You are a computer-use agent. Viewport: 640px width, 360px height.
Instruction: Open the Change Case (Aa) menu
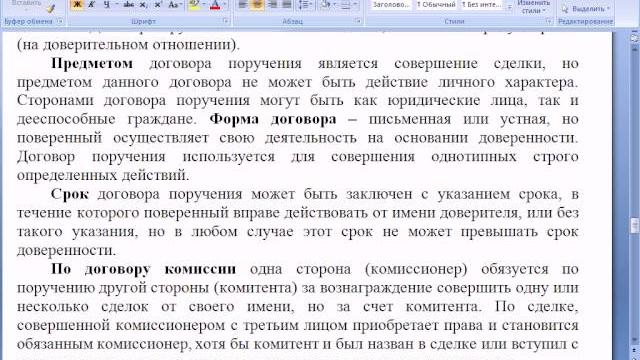(x=174, y=5)
